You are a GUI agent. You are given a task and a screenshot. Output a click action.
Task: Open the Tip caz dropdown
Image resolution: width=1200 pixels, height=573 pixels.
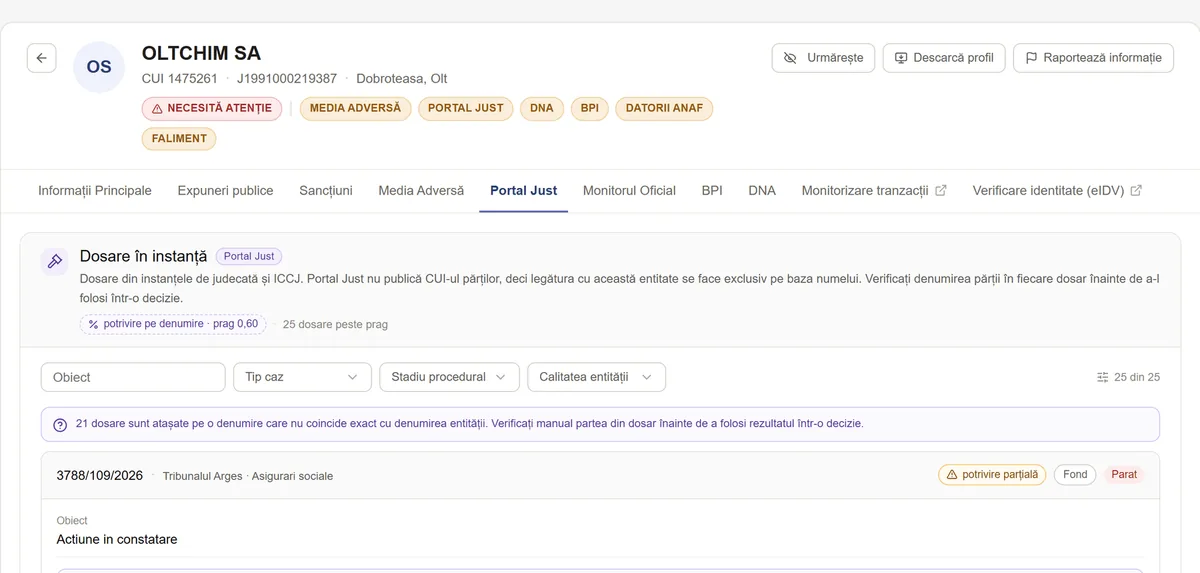coord(302,377)
